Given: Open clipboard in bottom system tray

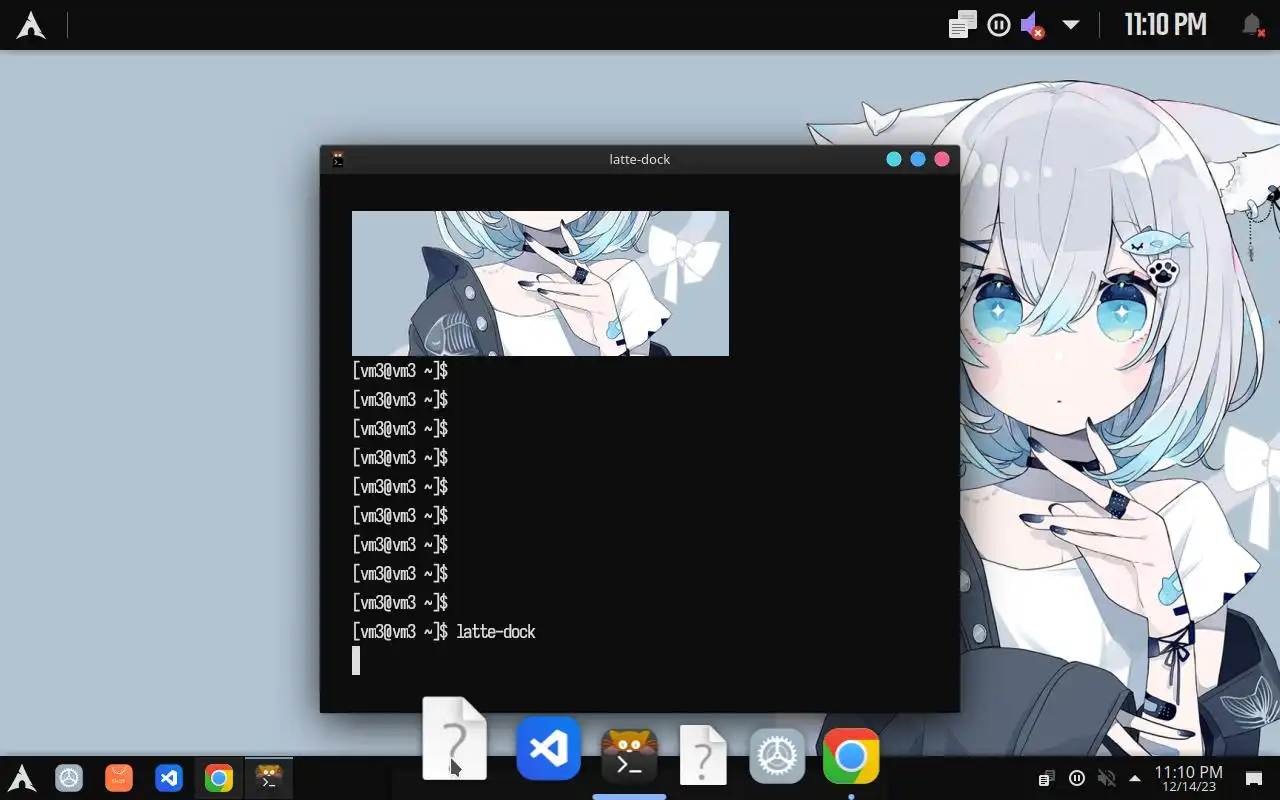Looking at the screenshot, I should click(x=1046, y=778).
